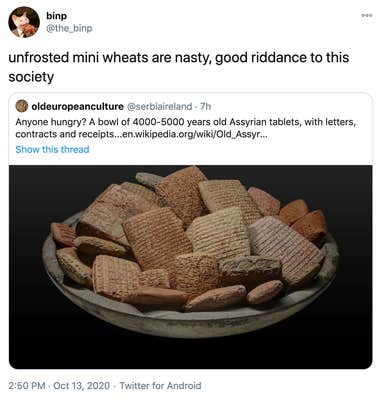
Task: Follow the en.wikipedia.org Old_Assyr link
Action: pyautogui.click(x=204, y=134)
